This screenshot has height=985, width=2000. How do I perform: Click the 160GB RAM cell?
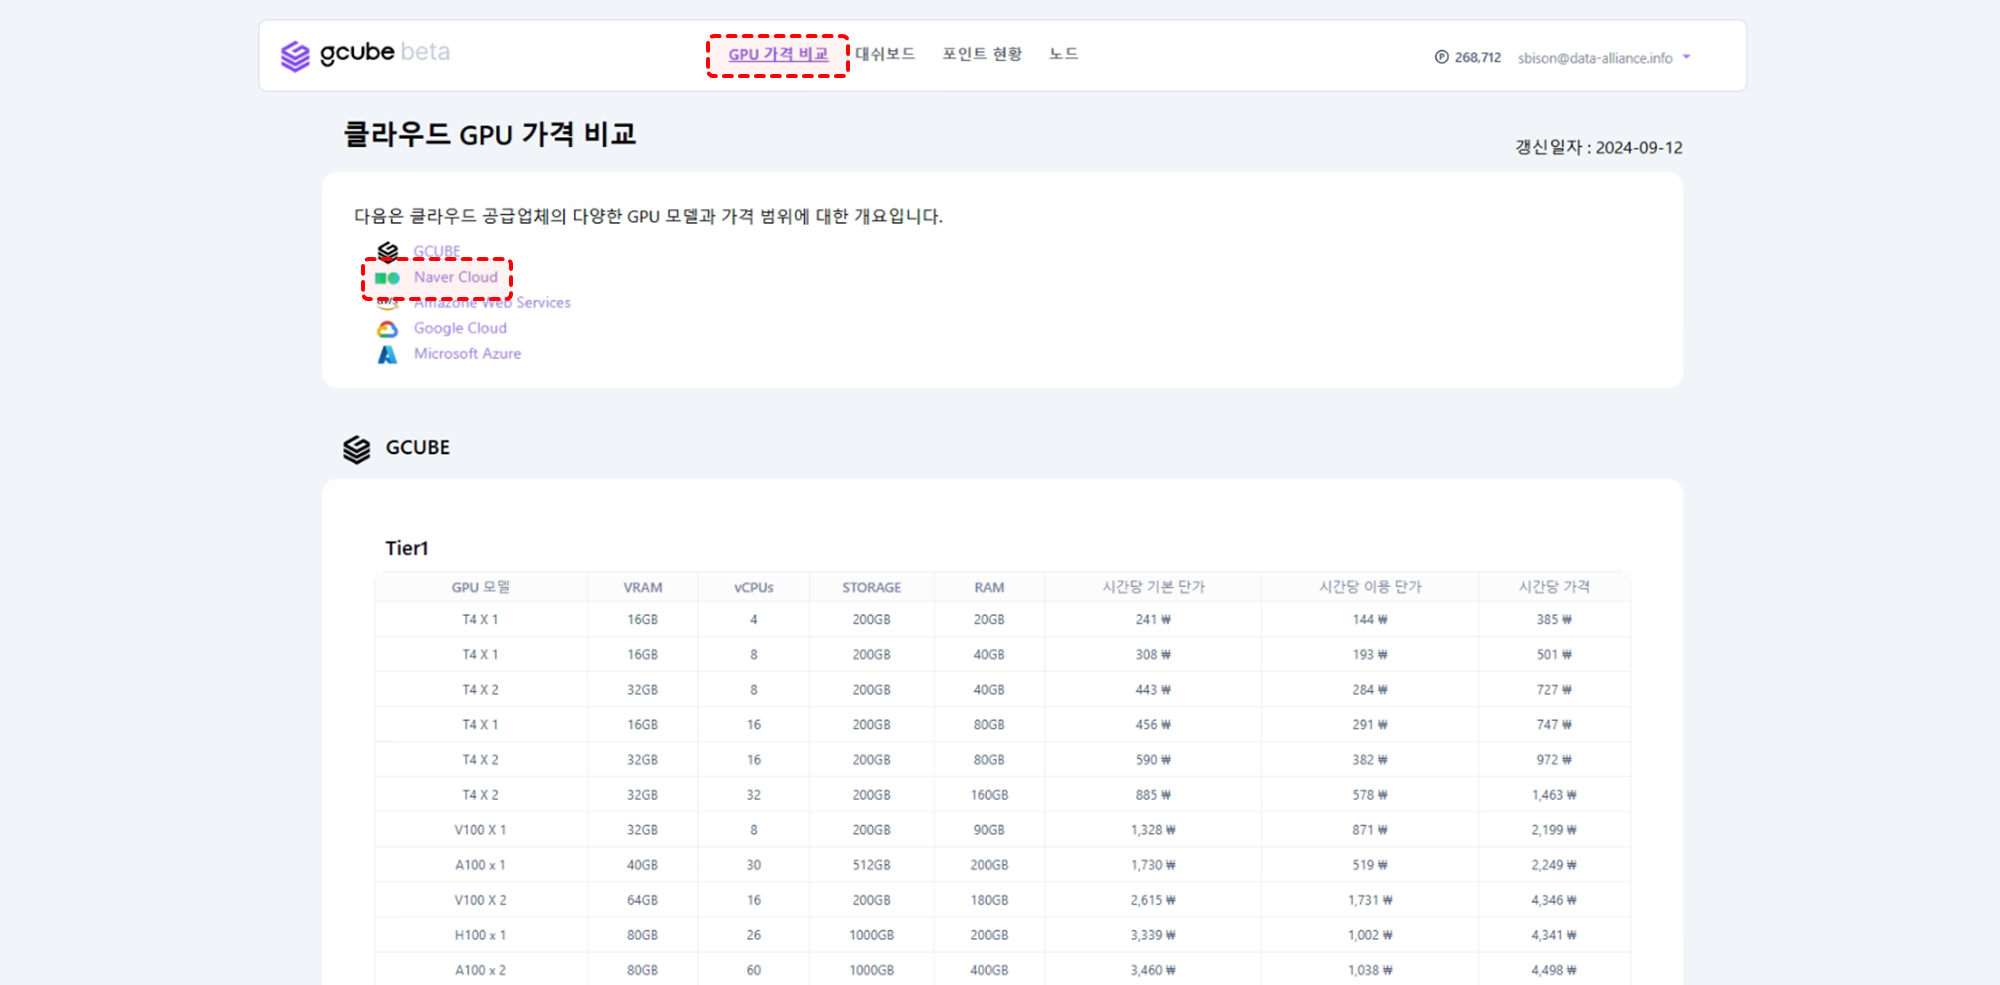[x=990, y=795]
